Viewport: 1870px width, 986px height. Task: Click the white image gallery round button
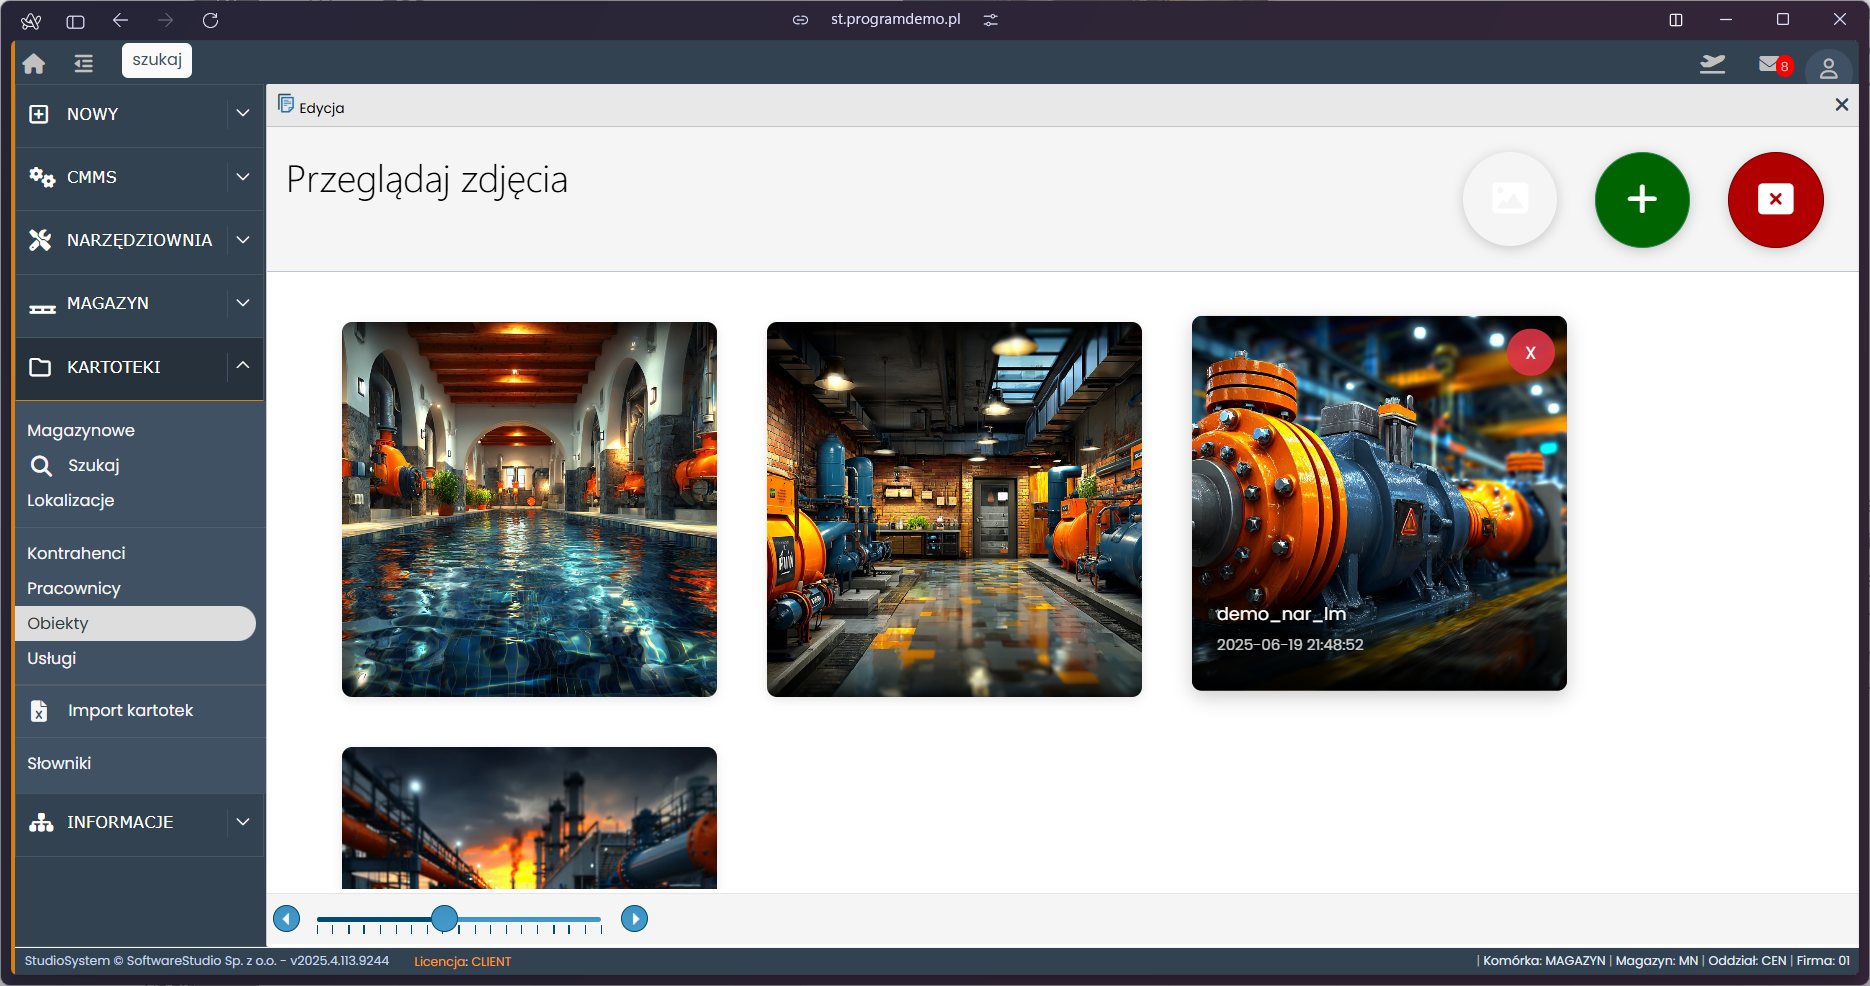[x=1509, y=200]
